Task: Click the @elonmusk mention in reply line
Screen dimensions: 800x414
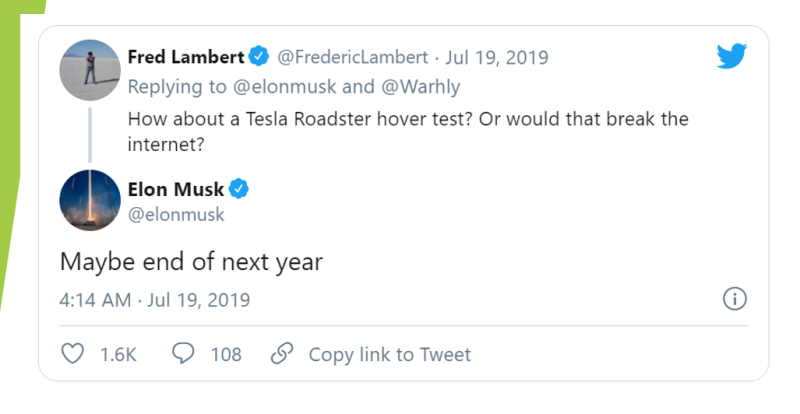Action: tap(285, 87)
